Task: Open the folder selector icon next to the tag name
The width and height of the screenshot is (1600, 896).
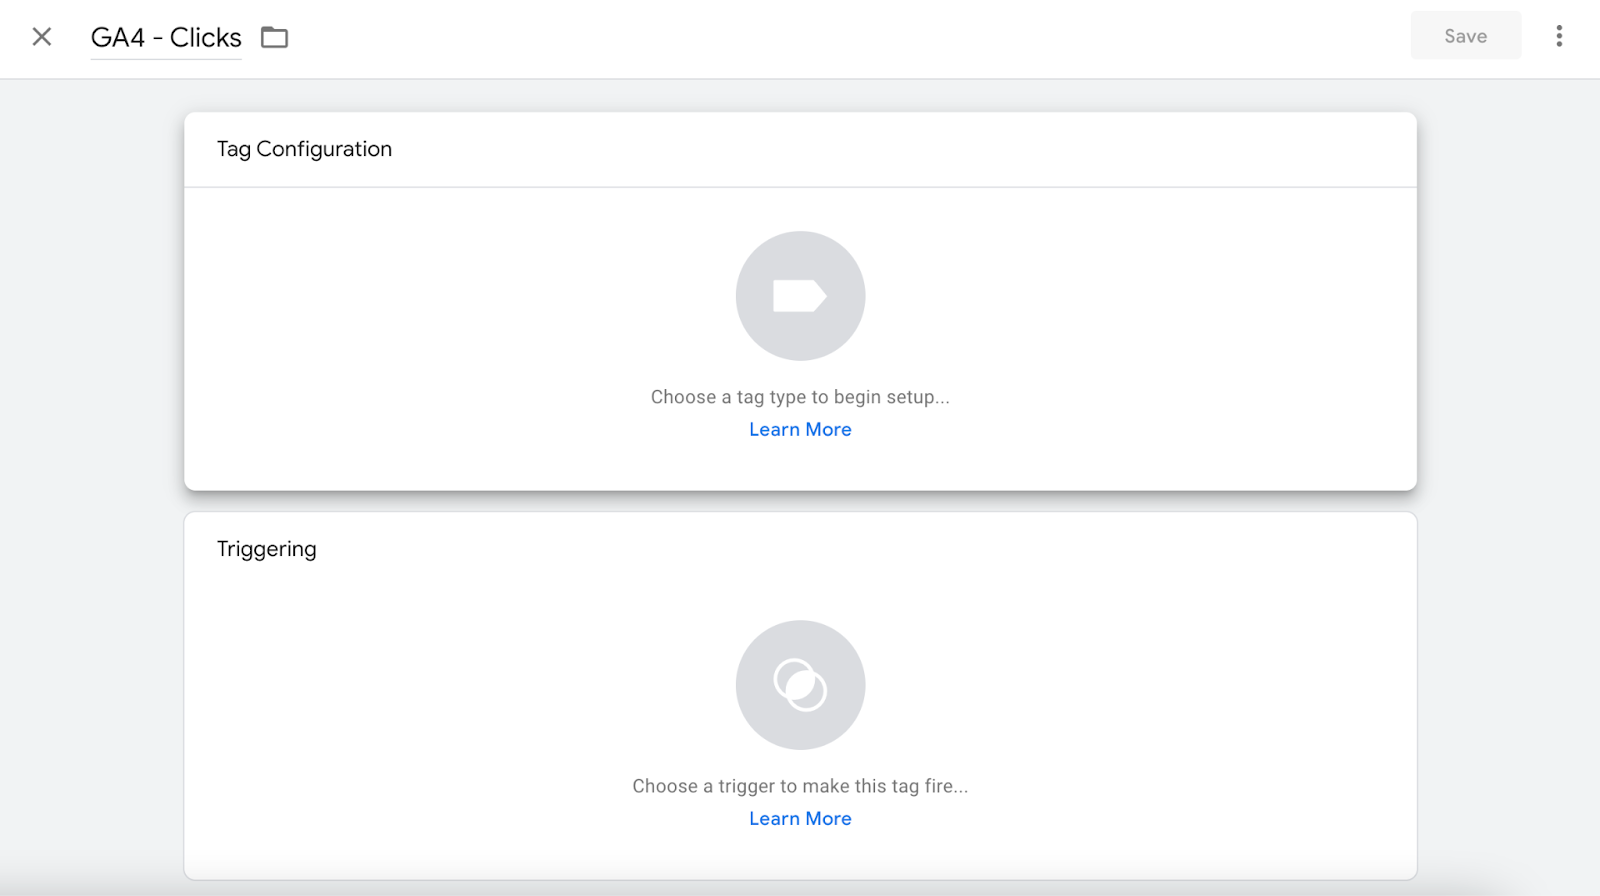Action: pyautogui.click(x=274, y=38)
